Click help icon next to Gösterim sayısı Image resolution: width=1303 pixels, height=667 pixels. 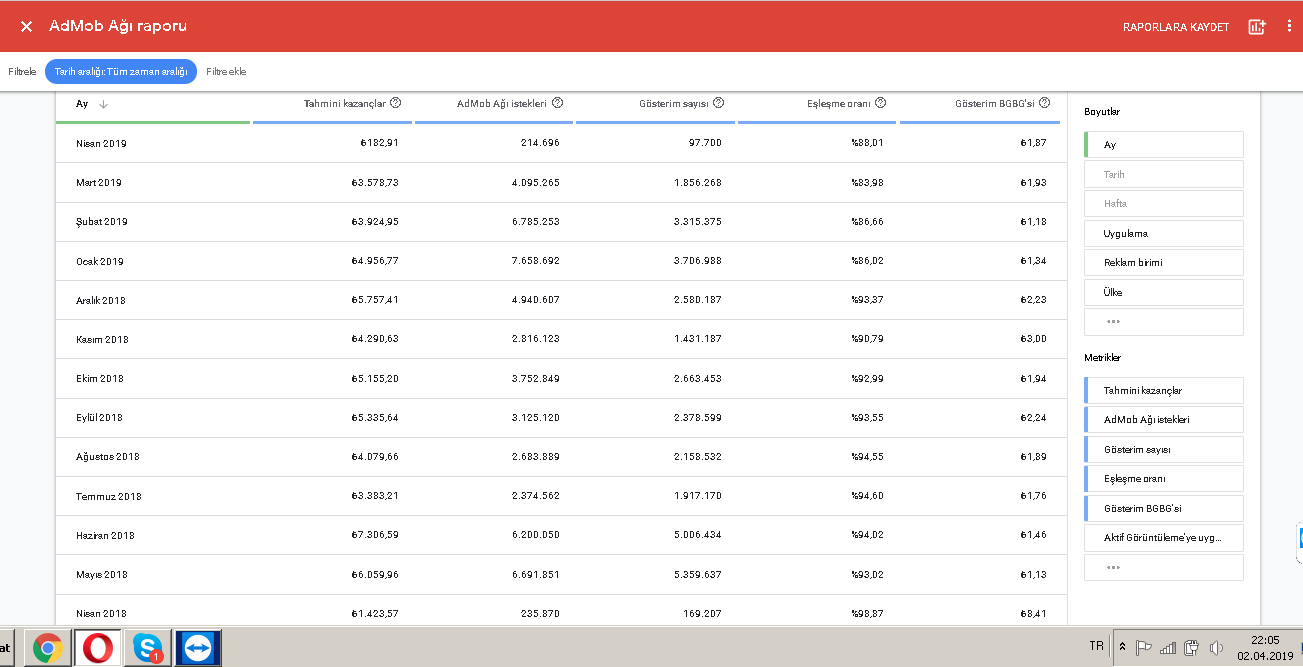(x=718, y=103)
